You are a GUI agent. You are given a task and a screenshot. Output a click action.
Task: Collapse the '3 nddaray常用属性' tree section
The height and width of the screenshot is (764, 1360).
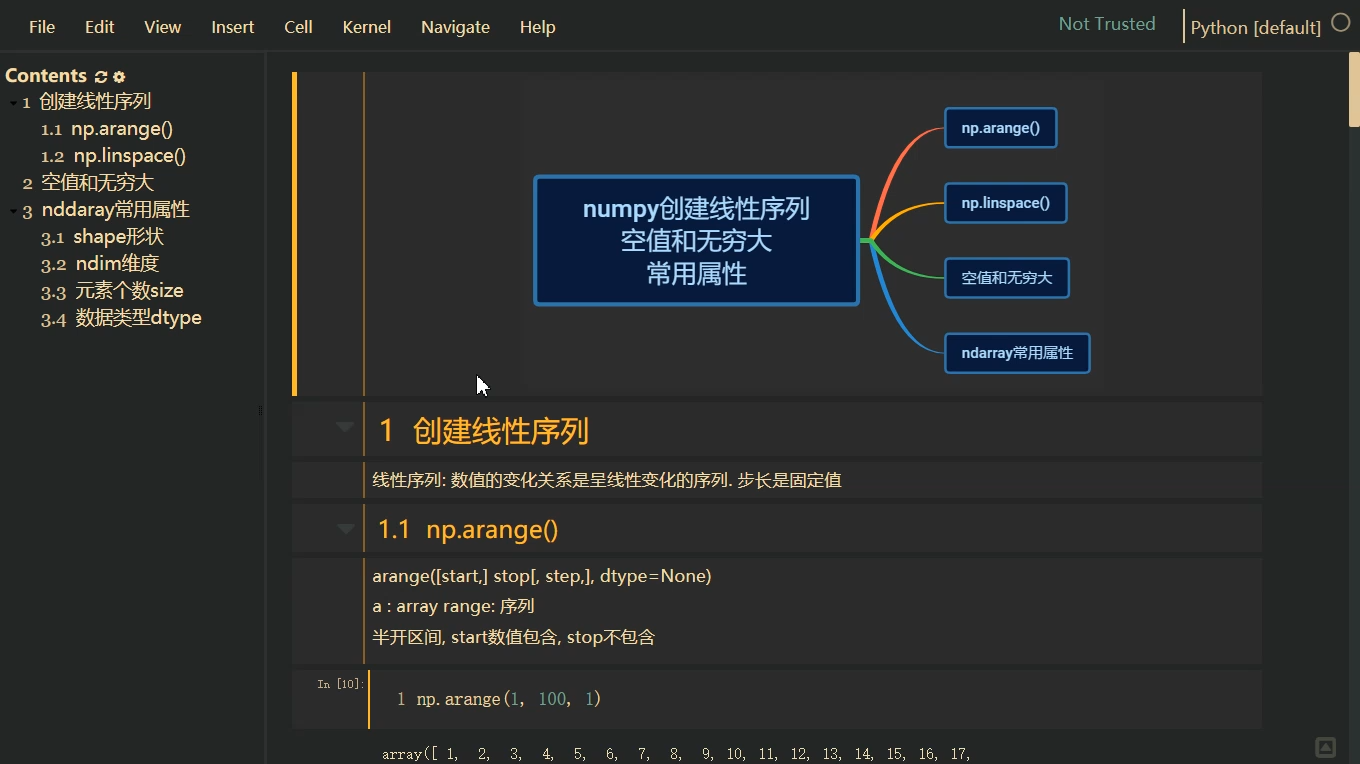(x=13, y=211)
